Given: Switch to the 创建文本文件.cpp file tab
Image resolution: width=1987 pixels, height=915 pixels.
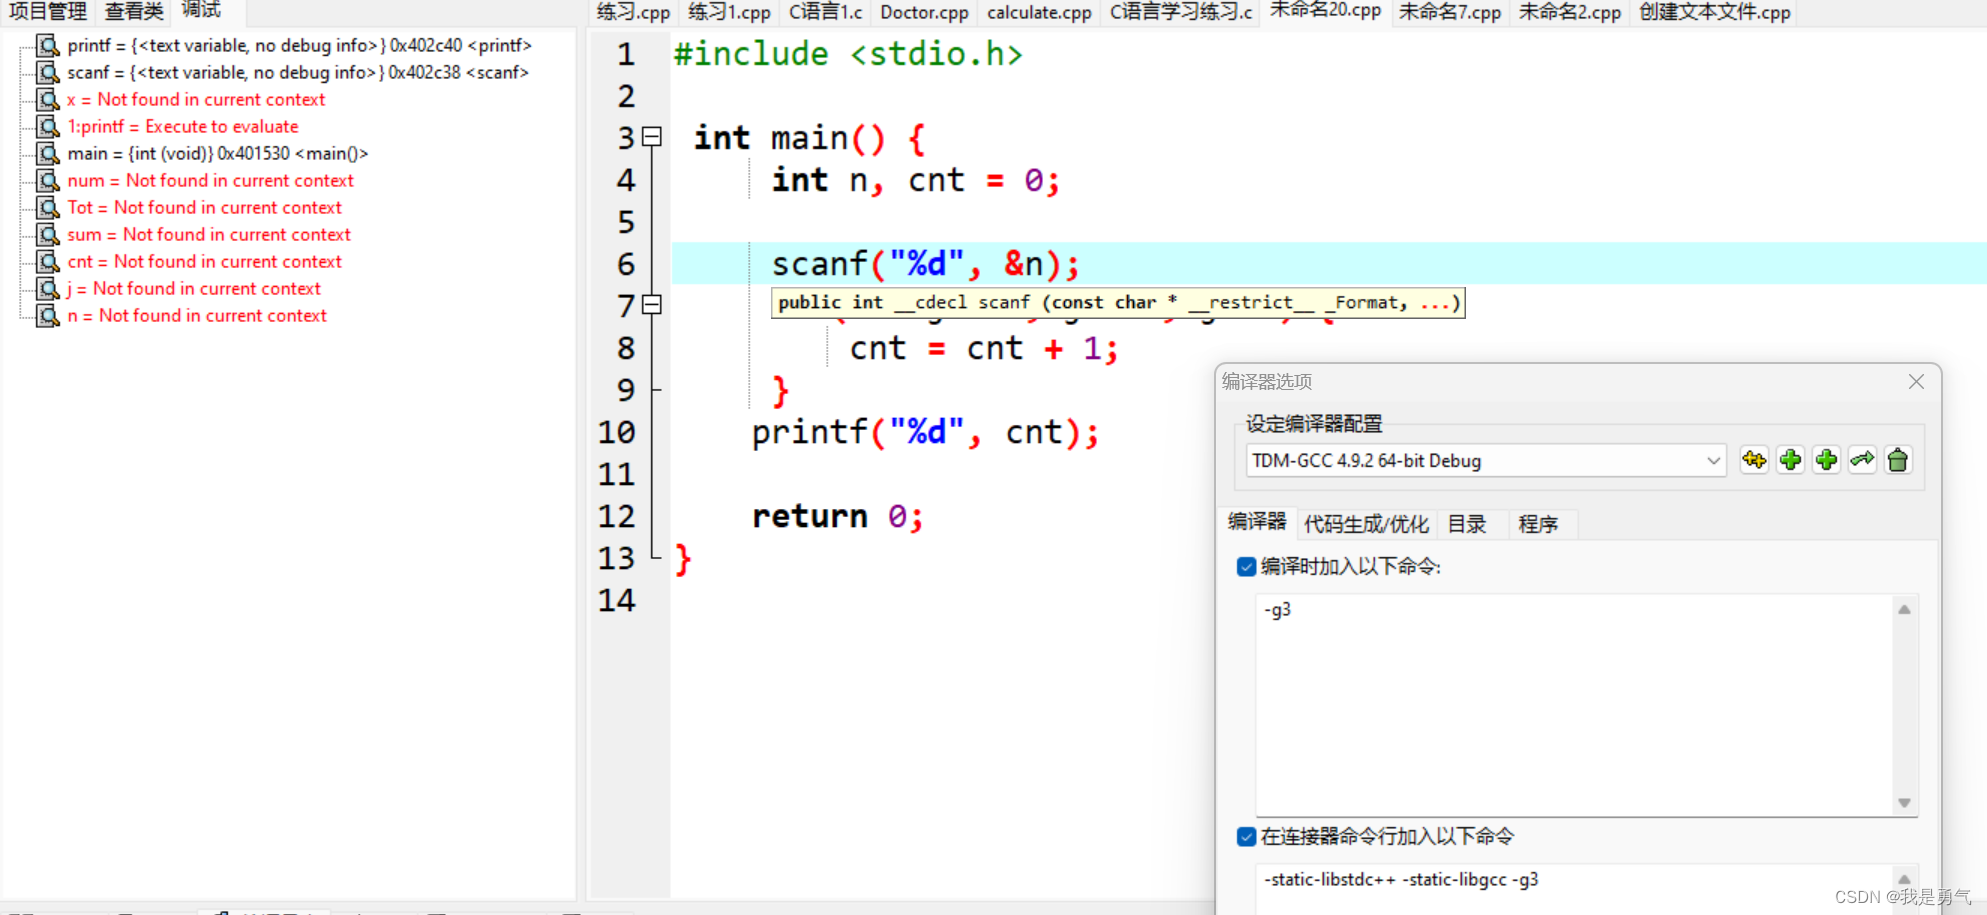Looking at the screenshot, I should [x=1714, y=12].
